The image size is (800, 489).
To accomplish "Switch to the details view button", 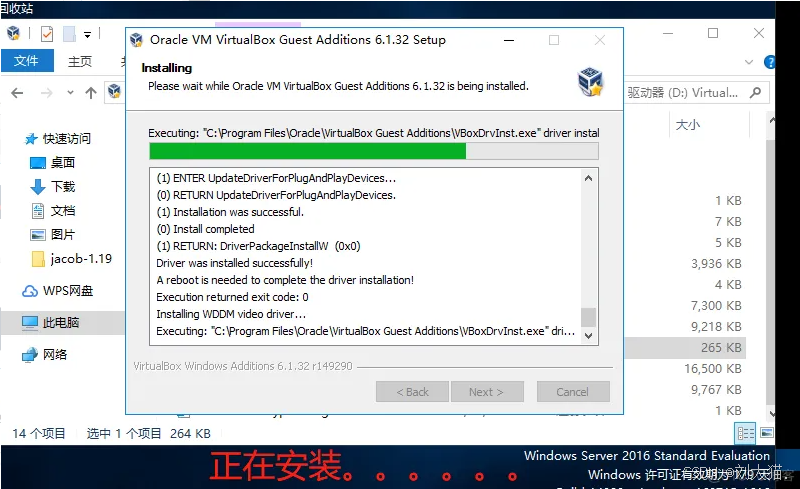I will point(745,434).
